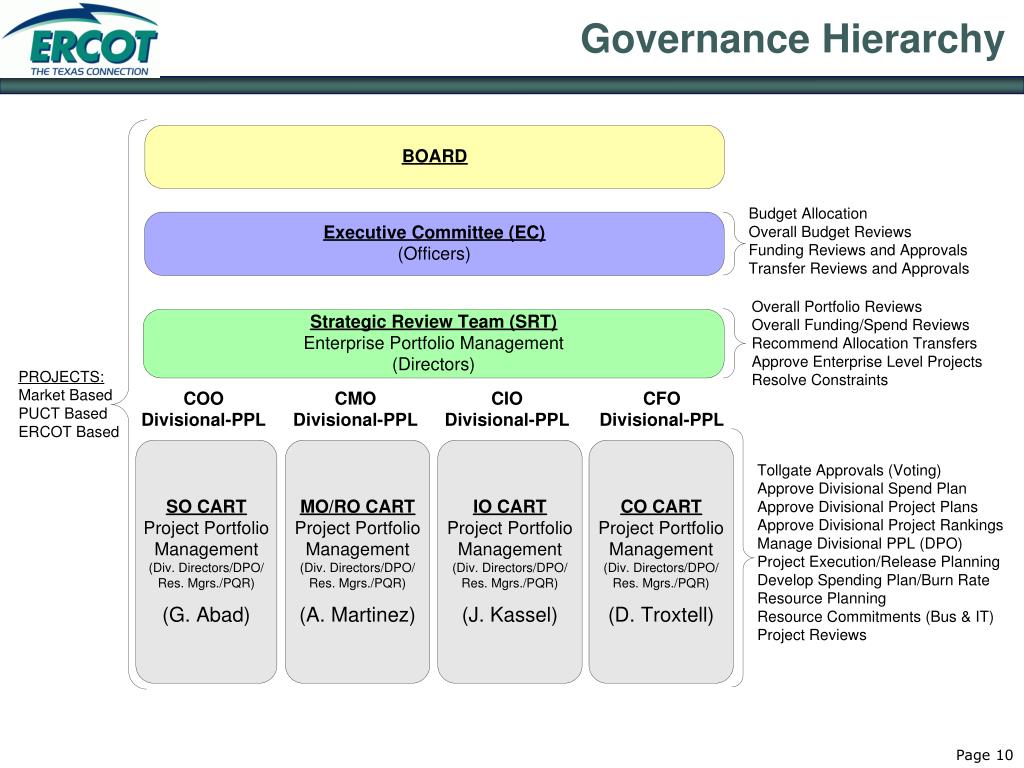Click Transfer Reviews and Approvals text
This screenshot has width=1024, height=768.
pyautogui.click(x=859, y=268)
